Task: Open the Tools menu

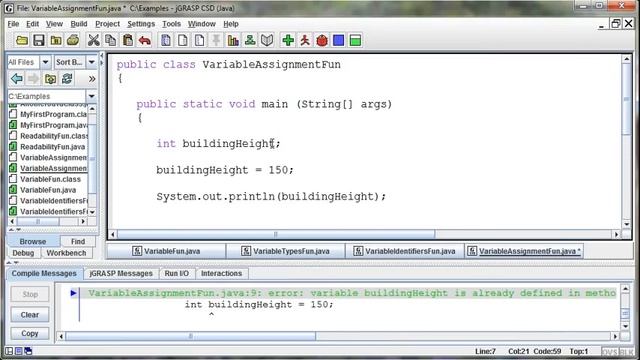Action: pyautogui.click(x=171, y=24)
